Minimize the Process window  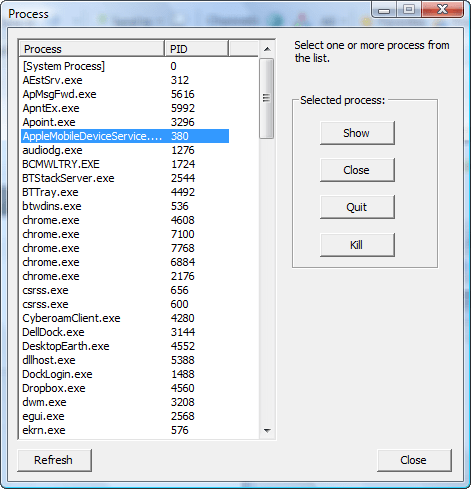(x=384, y=9)
